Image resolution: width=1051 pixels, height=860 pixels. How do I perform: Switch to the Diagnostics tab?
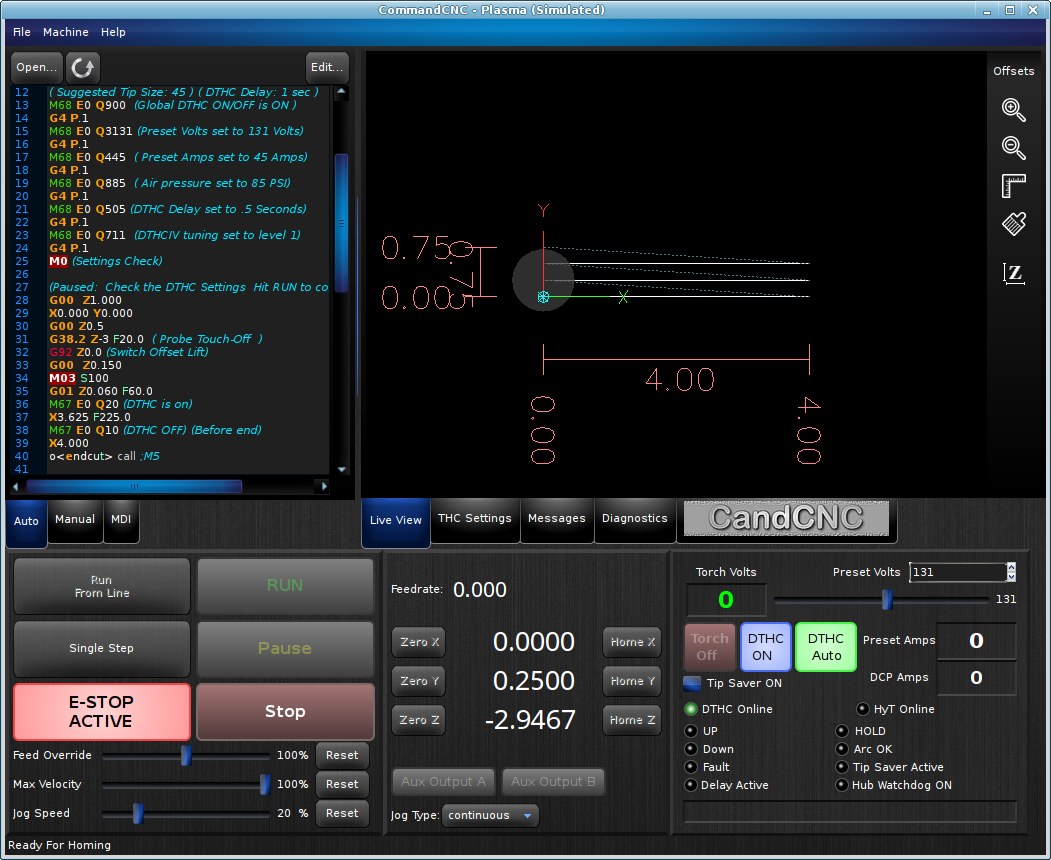coord(635,518)
